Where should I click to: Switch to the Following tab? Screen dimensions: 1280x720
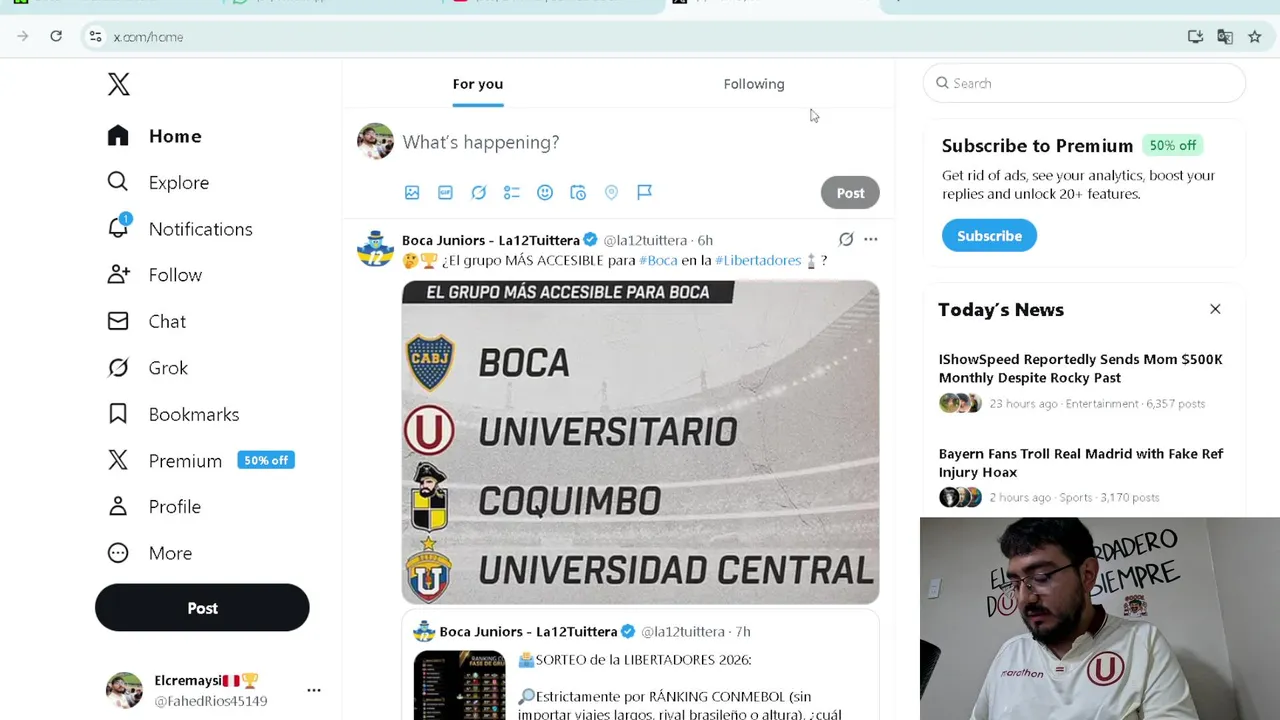(754, 84)
